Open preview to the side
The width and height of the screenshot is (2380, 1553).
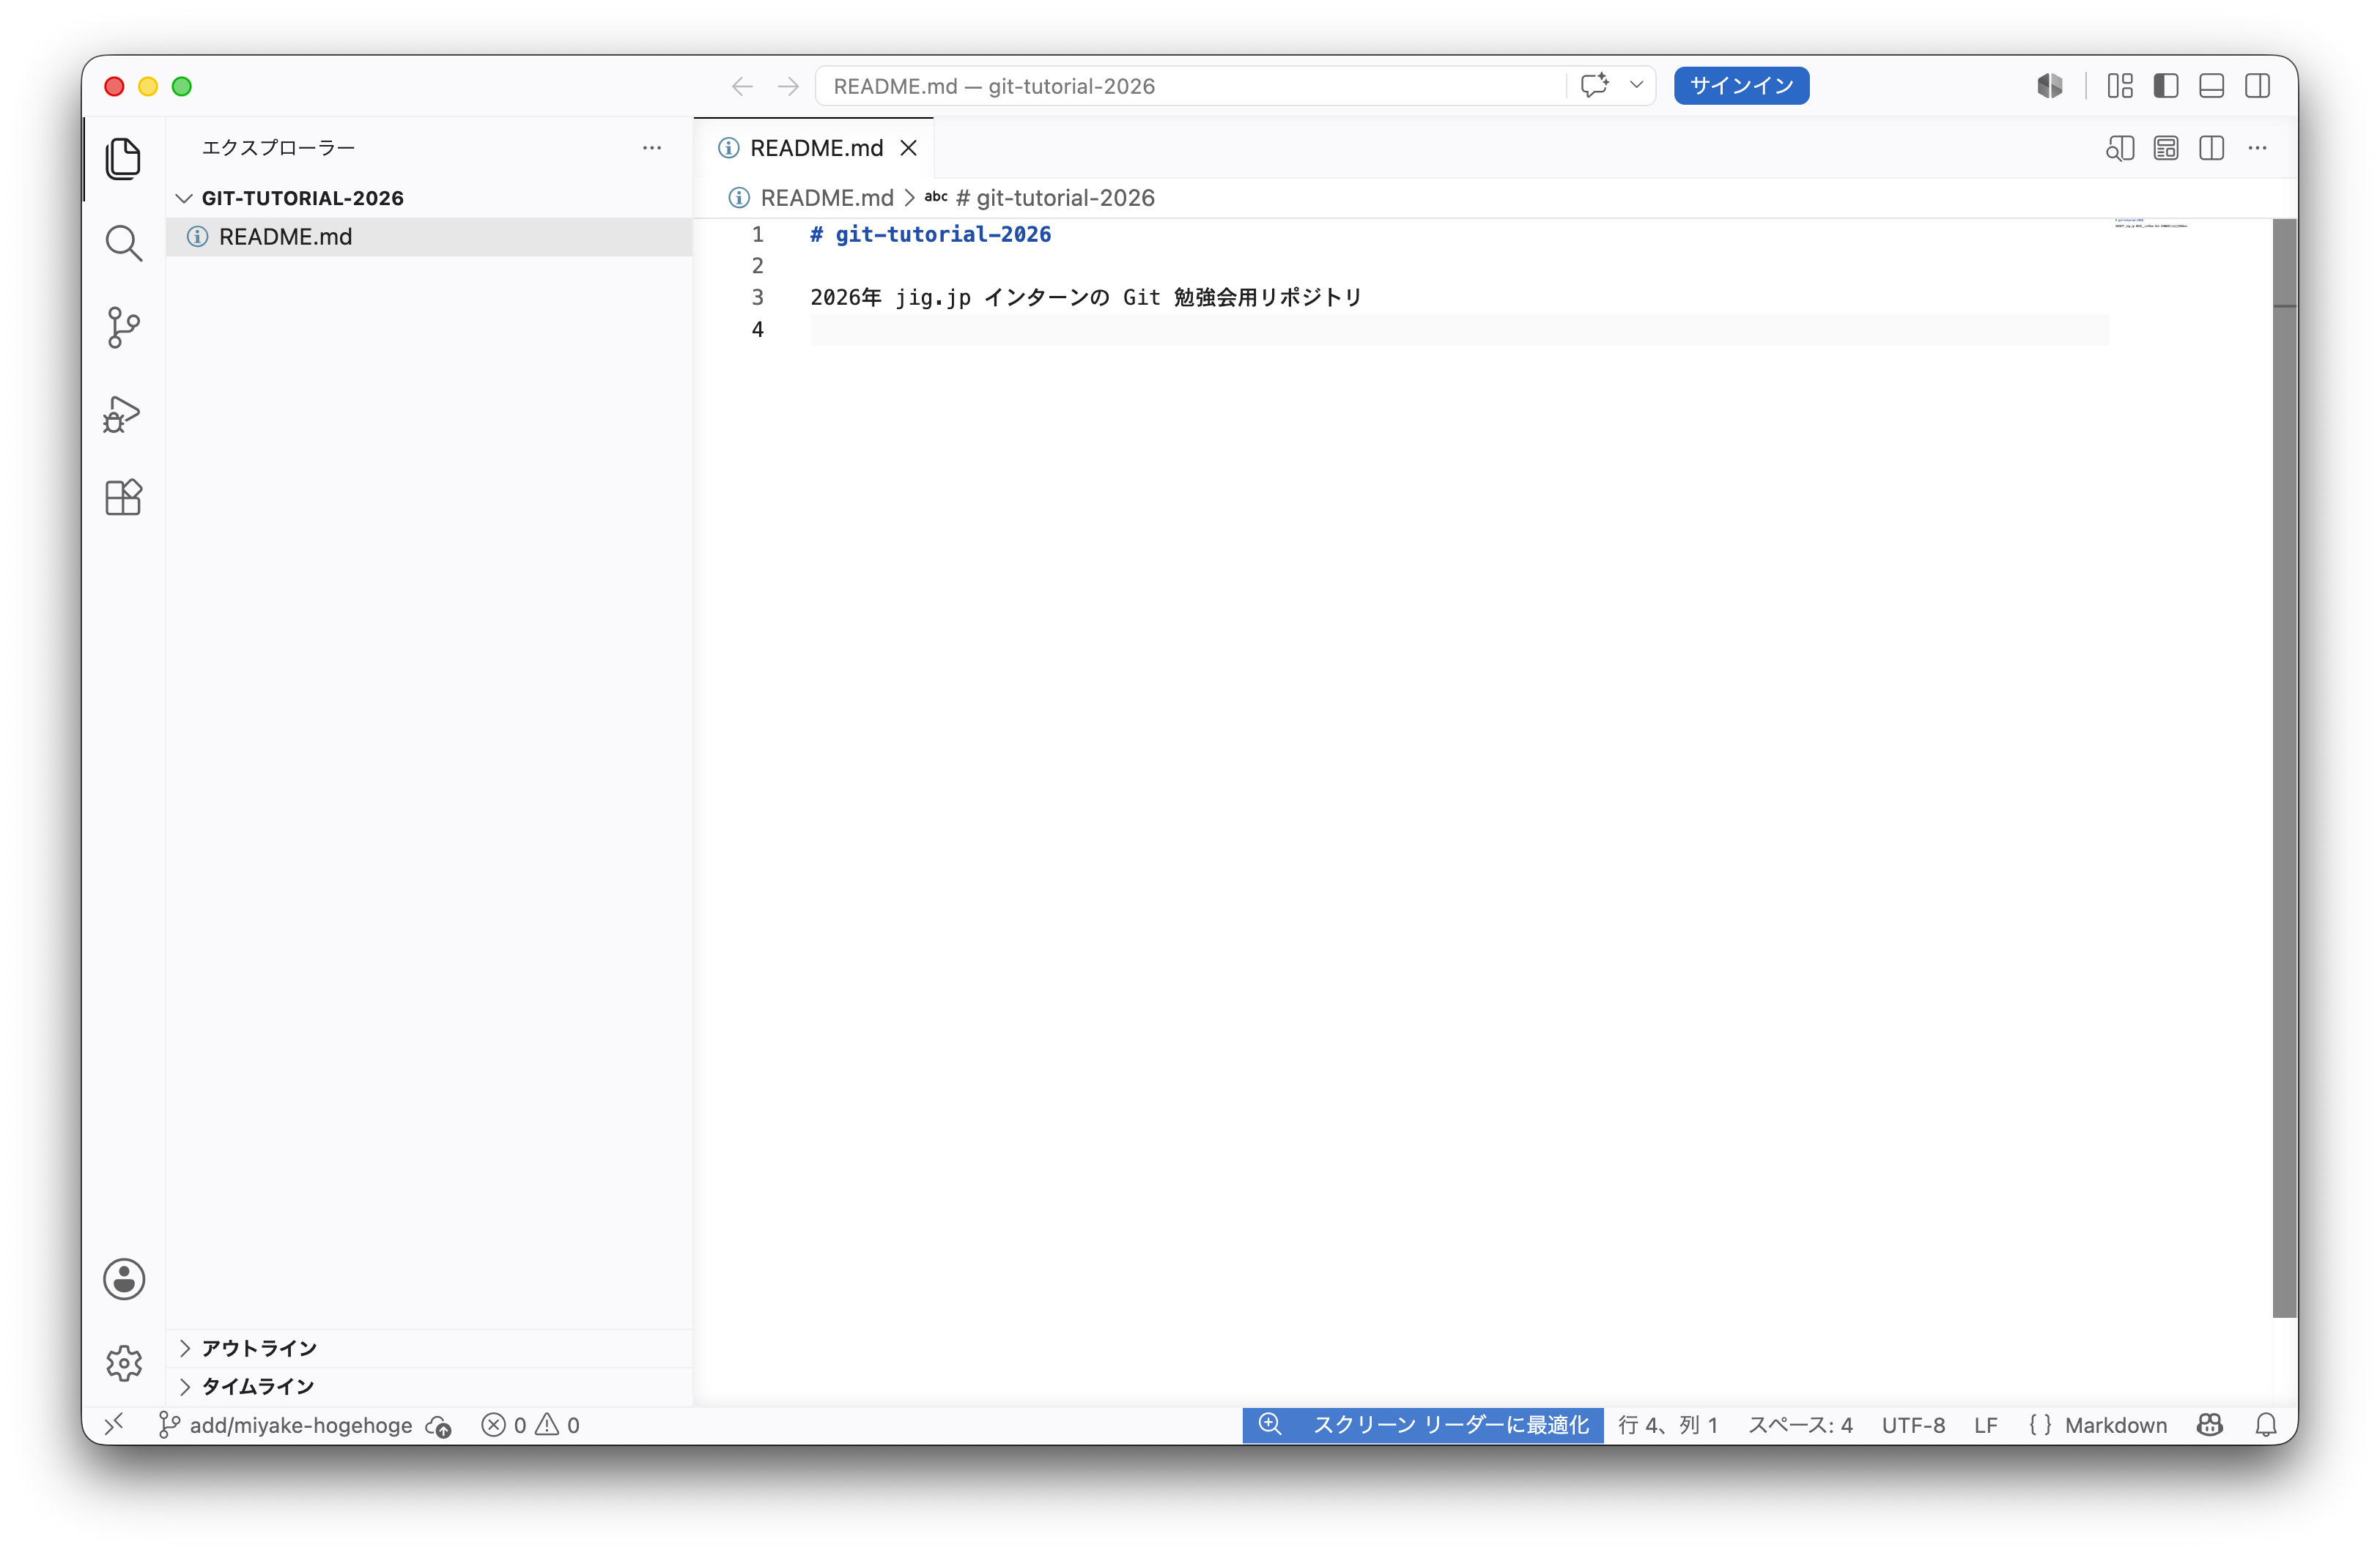[x=2120, y=148]
